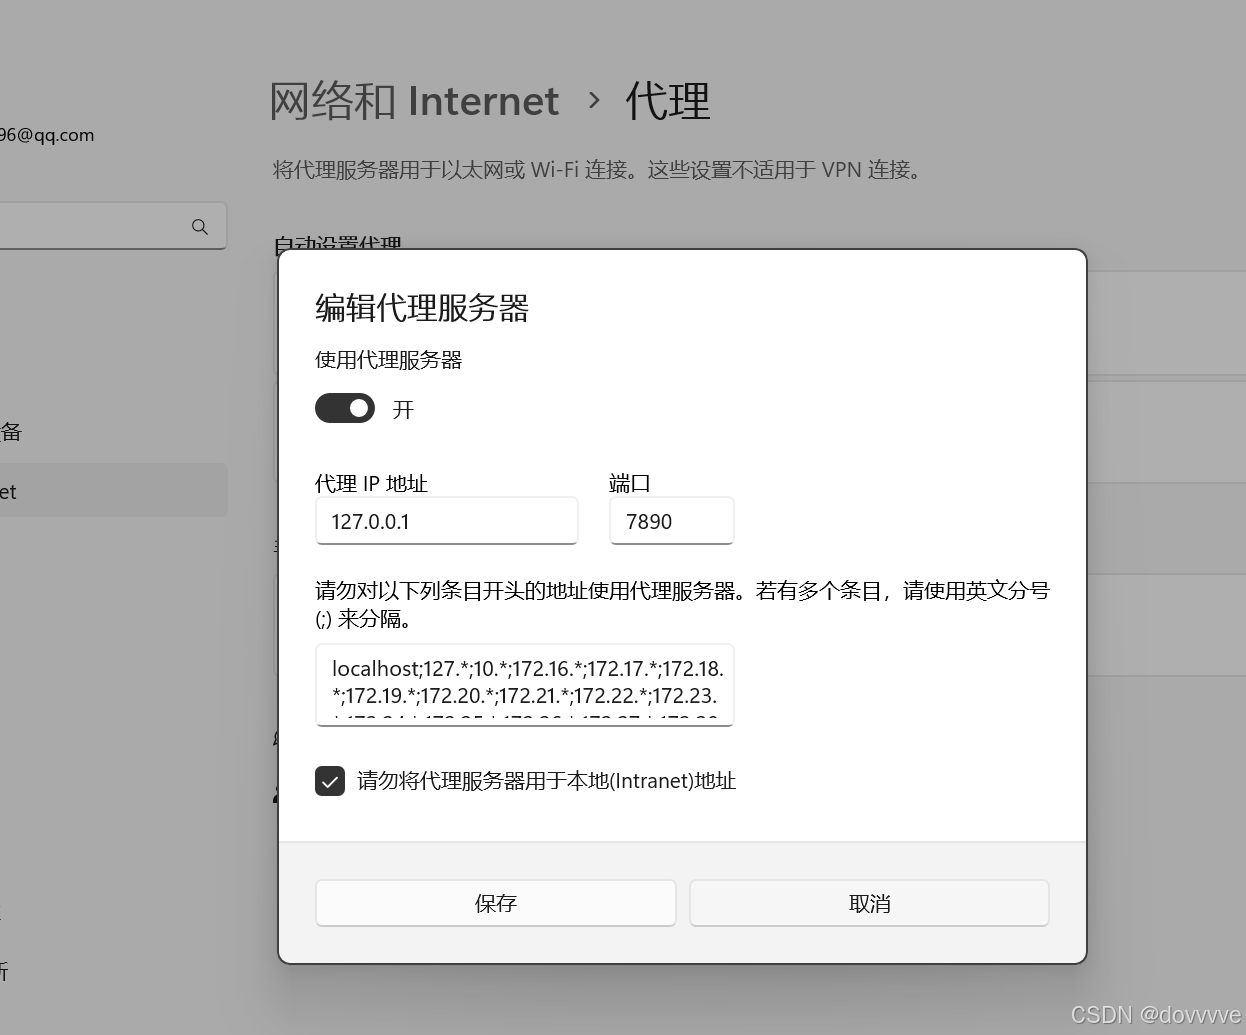Click the qq.com account email in sidebar
Viewport: 1246px width, 1035px height.
[47, 135]
